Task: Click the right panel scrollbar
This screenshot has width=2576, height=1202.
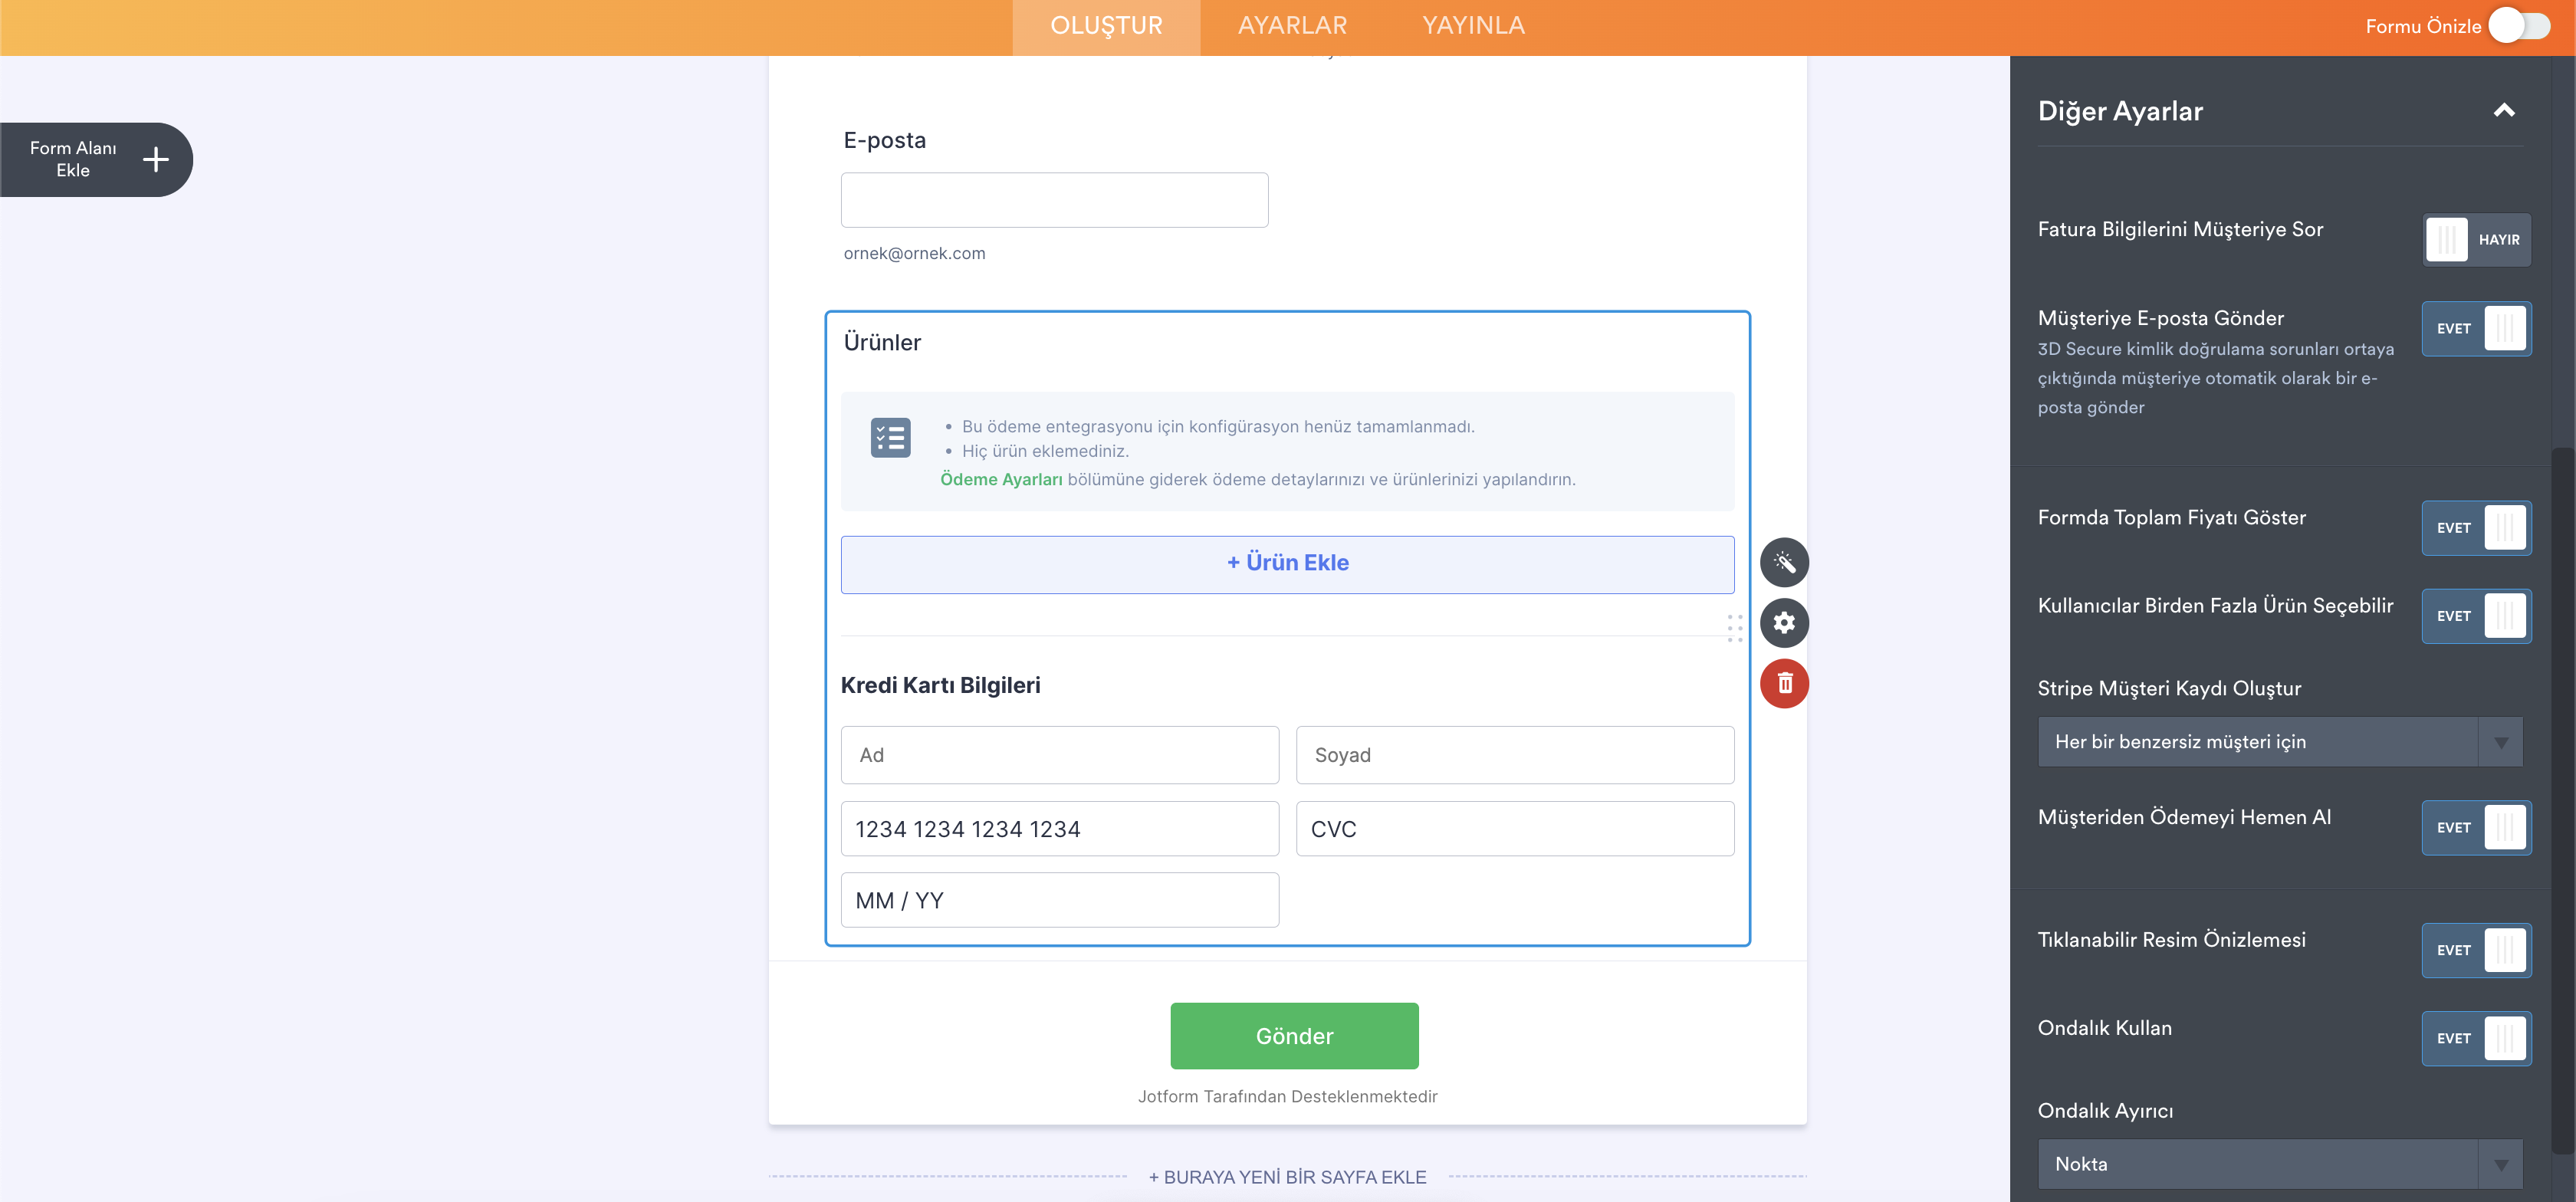Action: tap(2562, 800)
